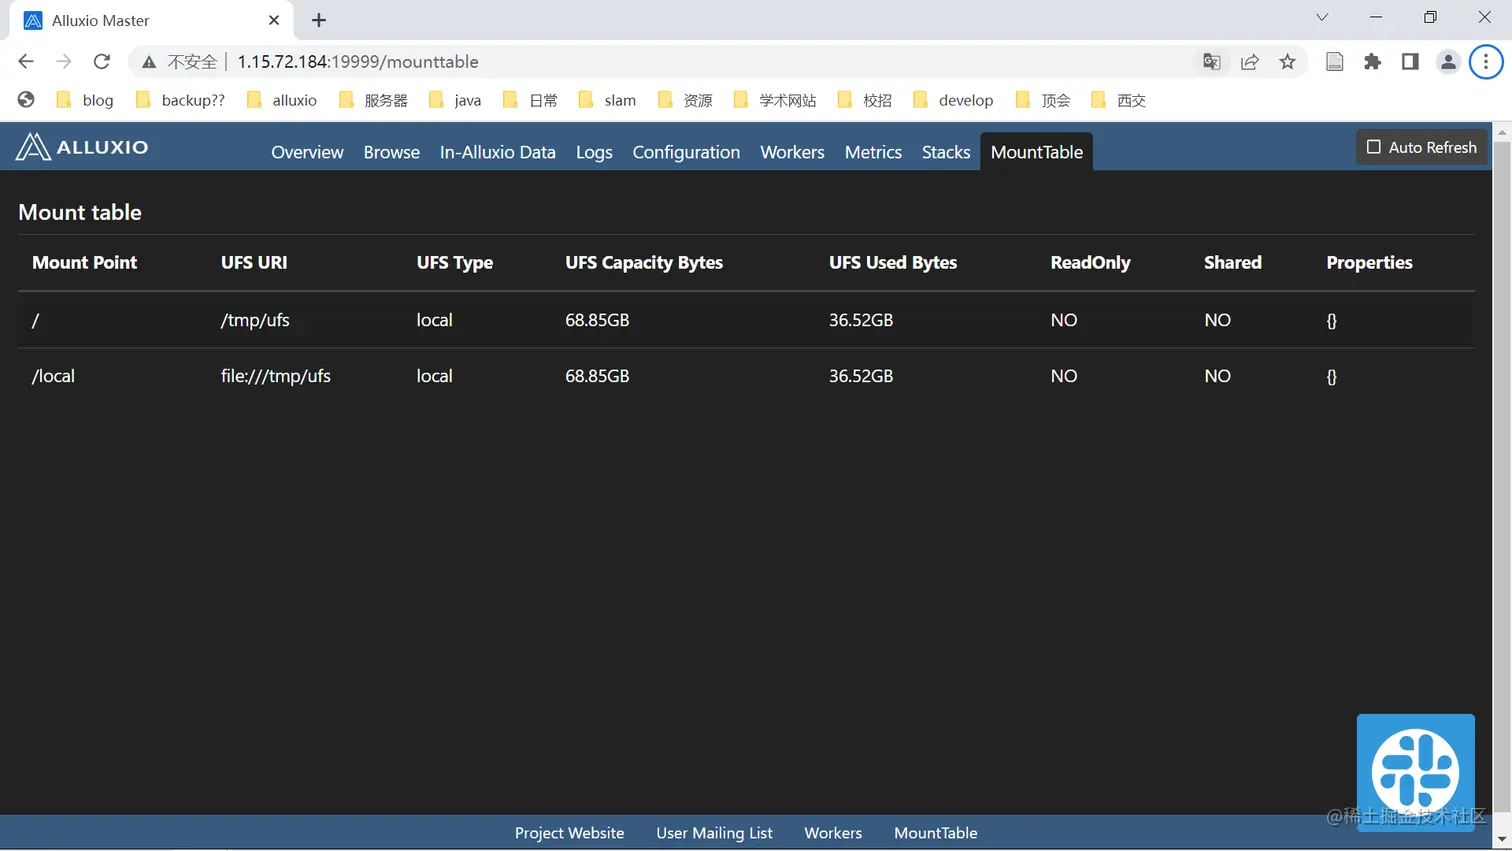Go back to the previous page
Screen dimensions: 1512x851
point(26,62)
